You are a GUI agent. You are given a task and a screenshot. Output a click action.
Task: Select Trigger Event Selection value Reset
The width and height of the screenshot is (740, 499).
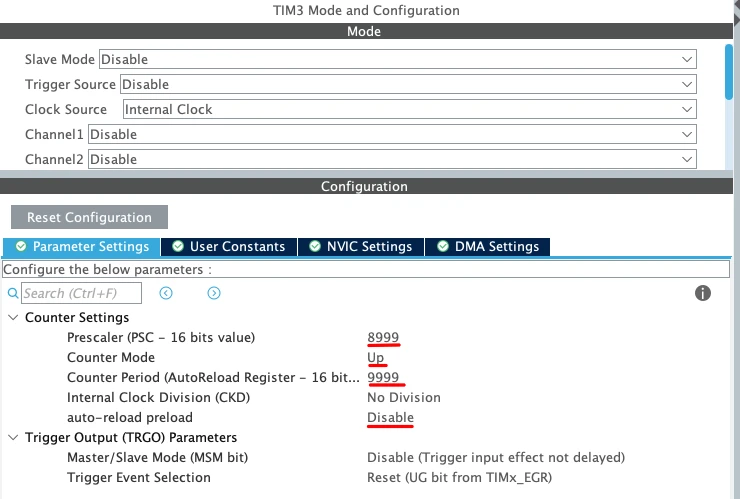460,477
